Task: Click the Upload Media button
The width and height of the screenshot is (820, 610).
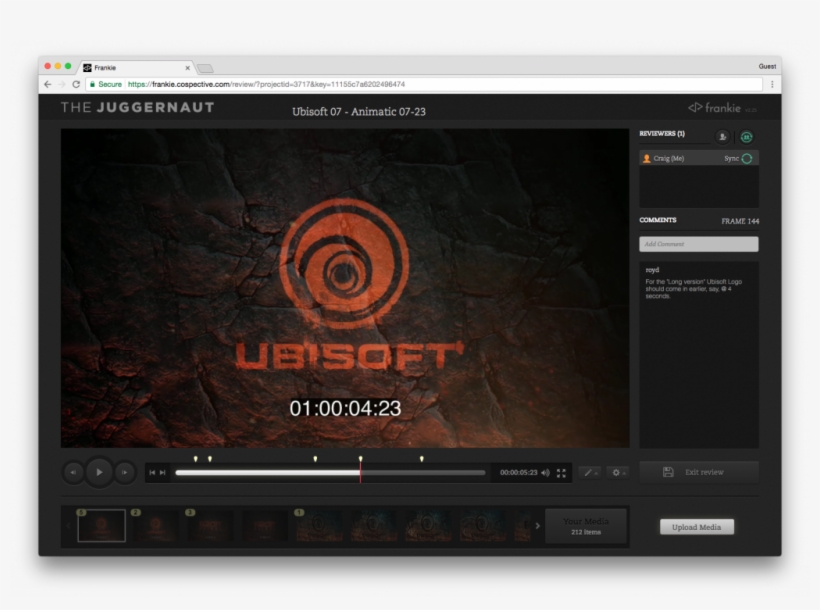Action: coord(696,527)
